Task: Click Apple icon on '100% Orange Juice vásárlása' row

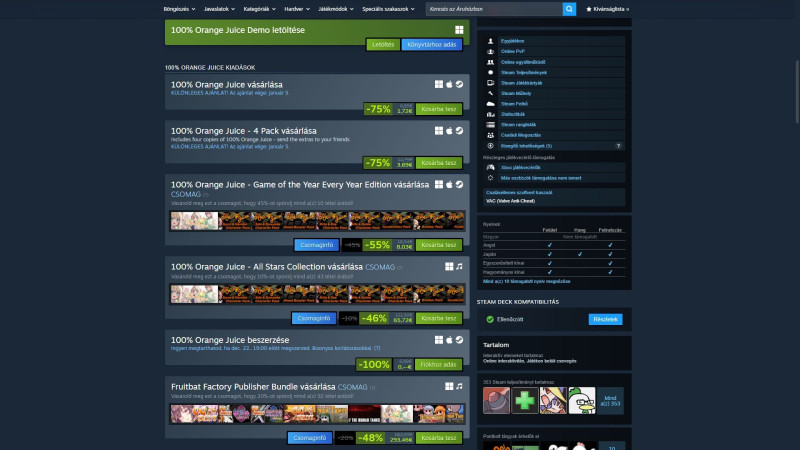Action: click(449, 84)
